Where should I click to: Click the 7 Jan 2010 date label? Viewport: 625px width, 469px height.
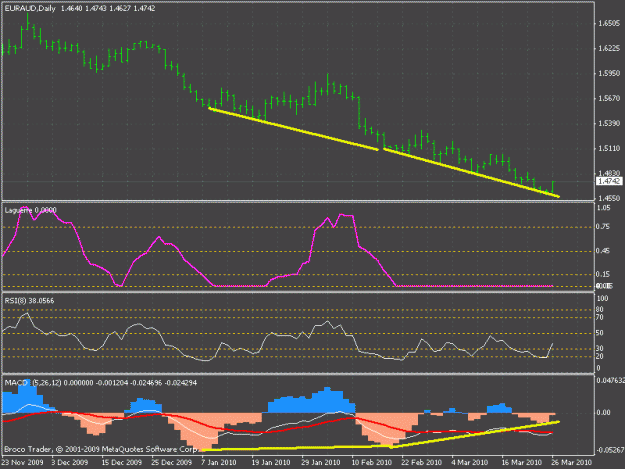[219, 462]
